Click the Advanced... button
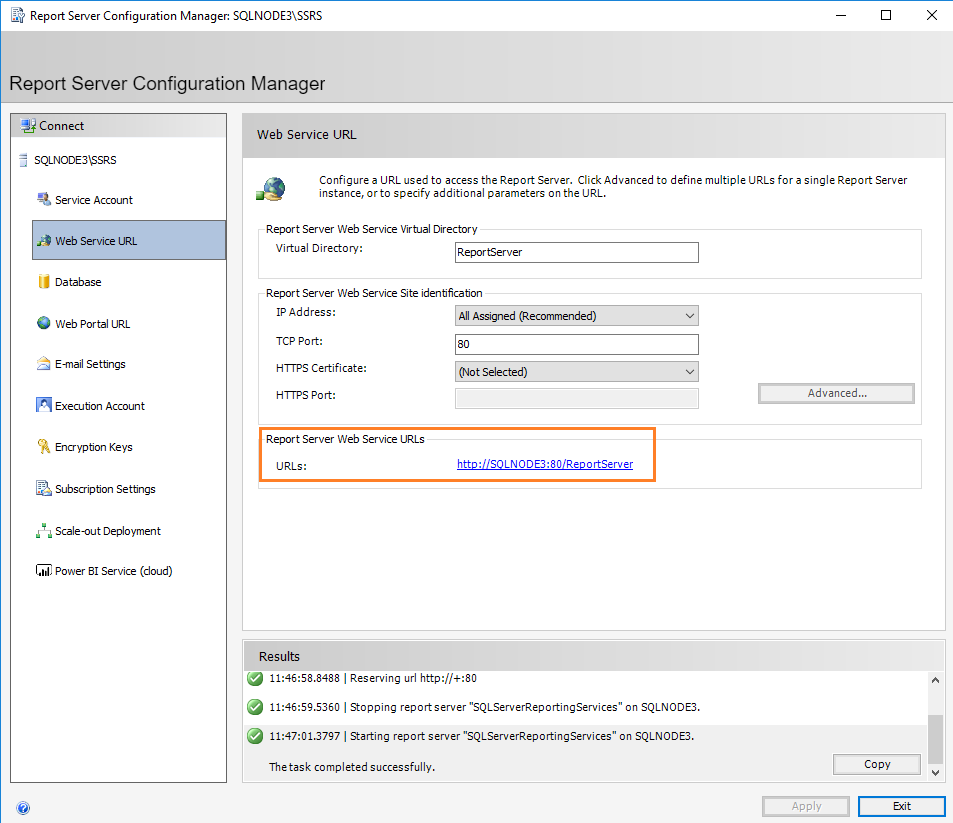The image size is (953, 823). point(836,393)
